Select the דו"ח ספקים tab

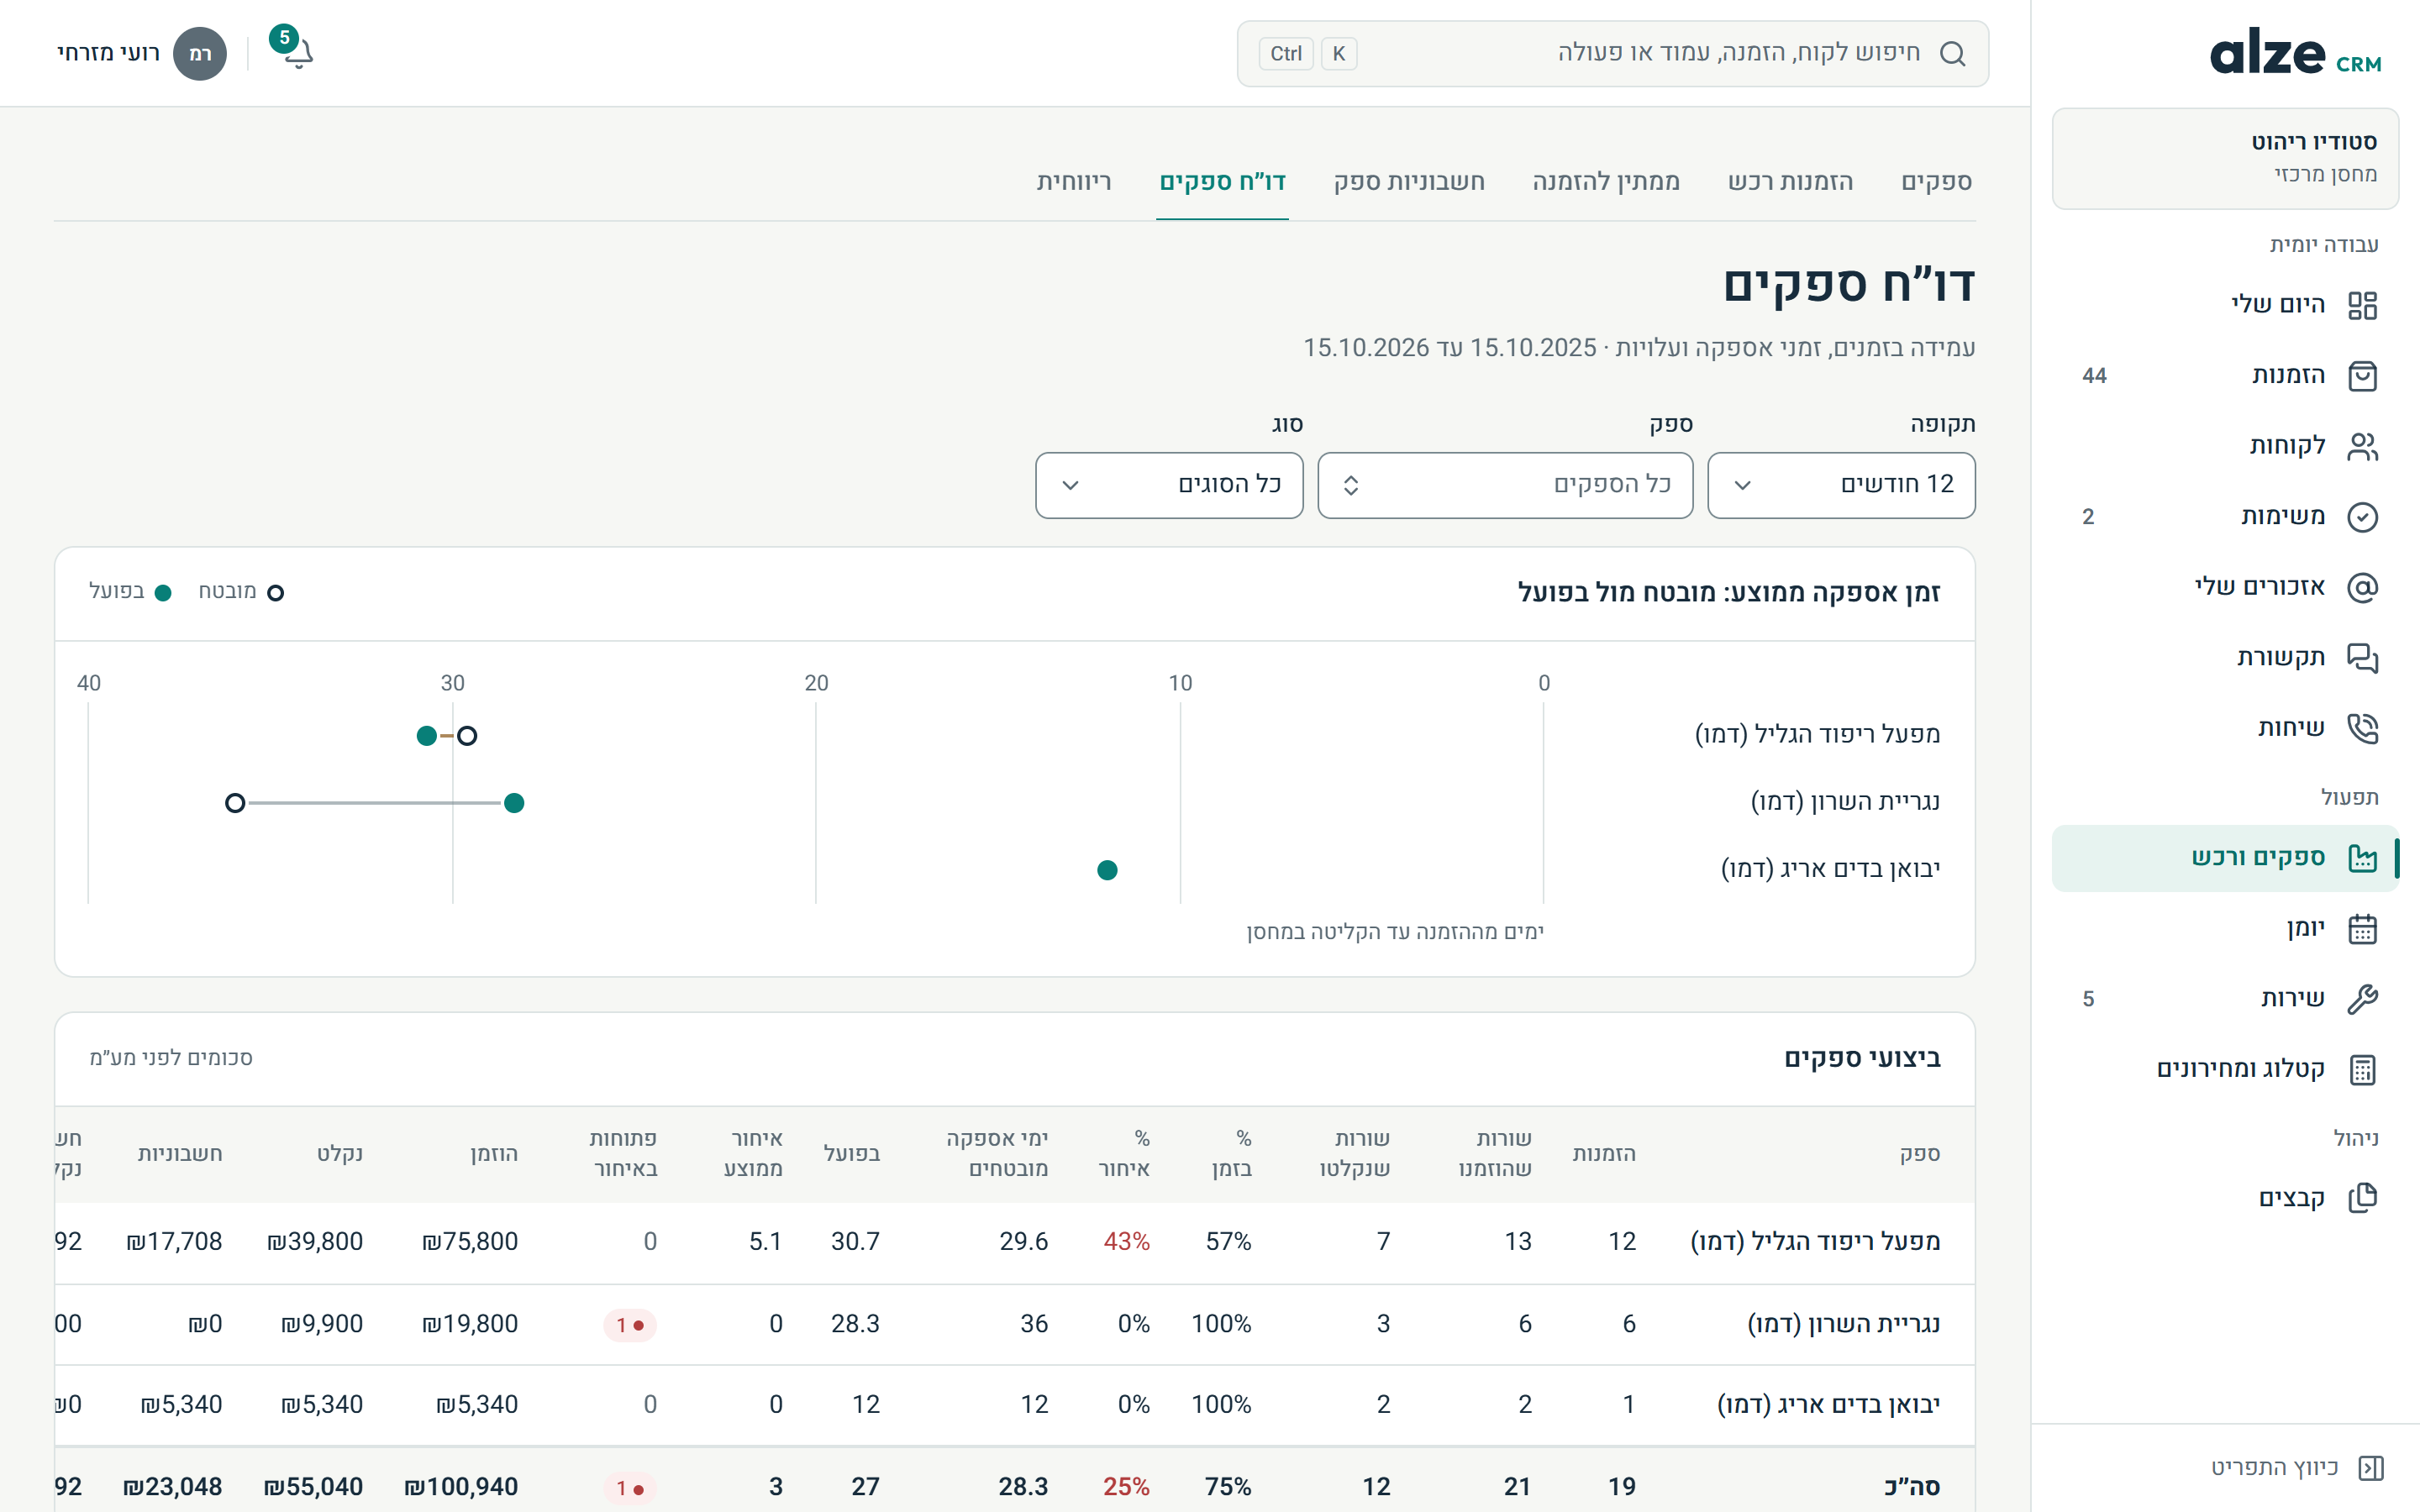tap(1222, 182)
